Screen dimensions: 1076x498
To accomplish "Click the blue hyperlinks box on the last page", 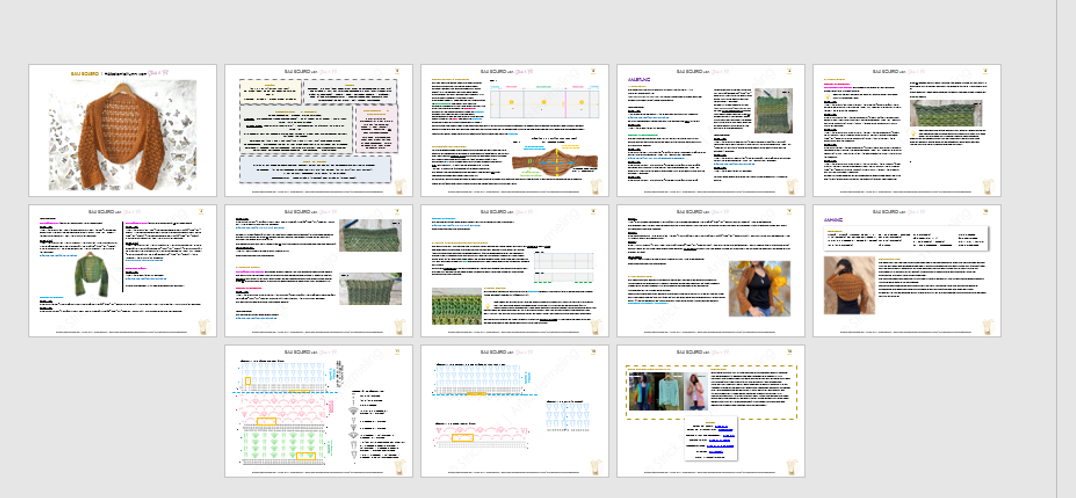I will (711, 439).
